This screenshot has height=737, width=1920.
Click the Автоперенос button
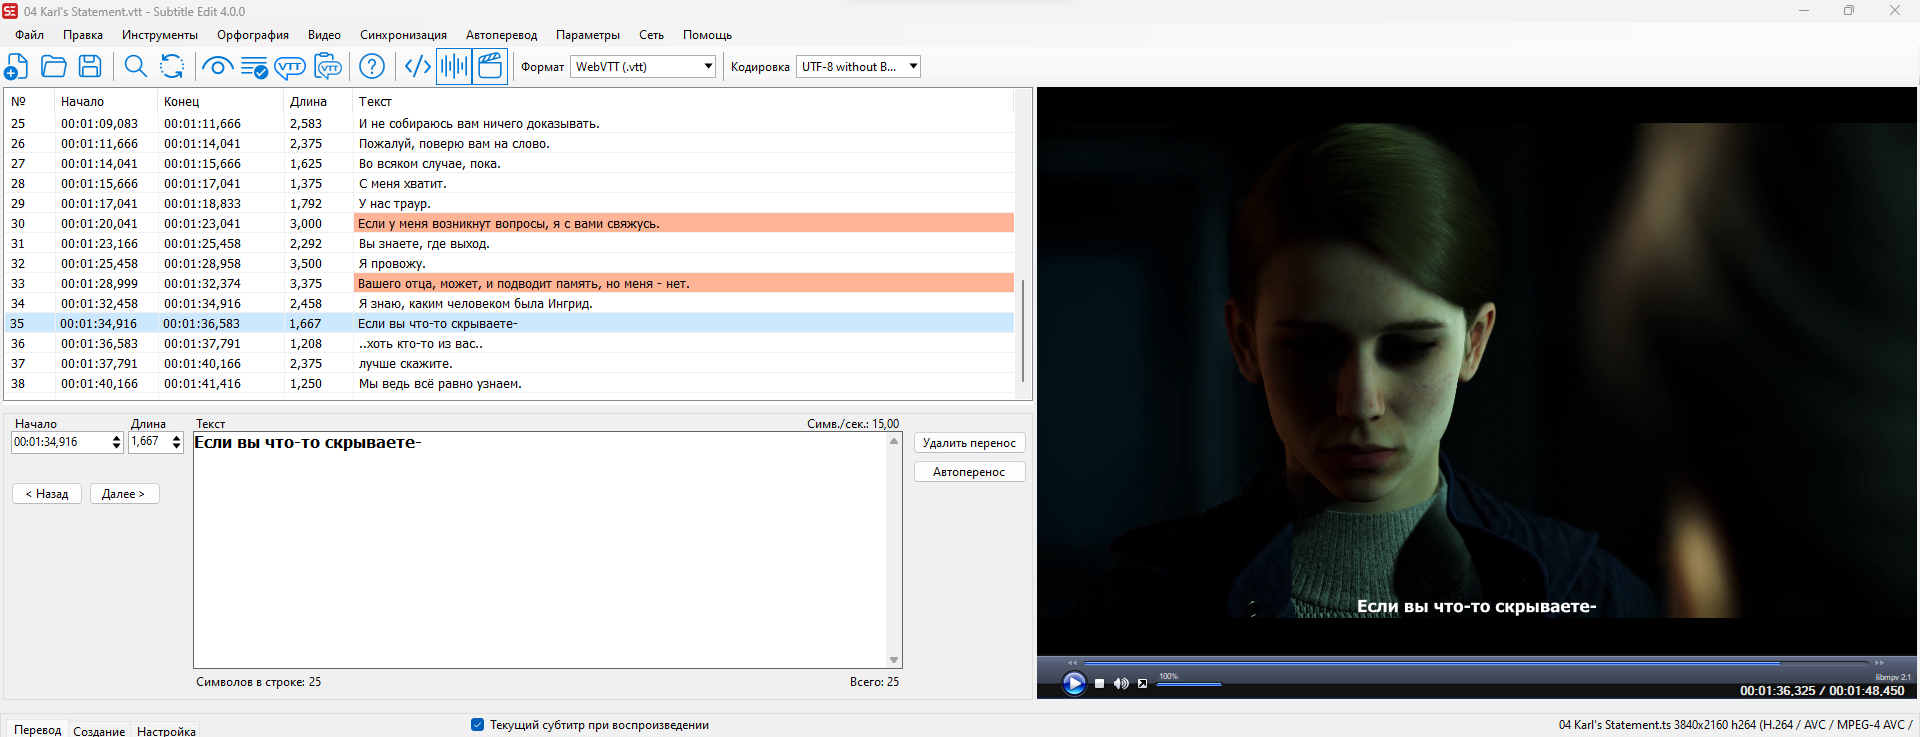(x=969, y=472)
